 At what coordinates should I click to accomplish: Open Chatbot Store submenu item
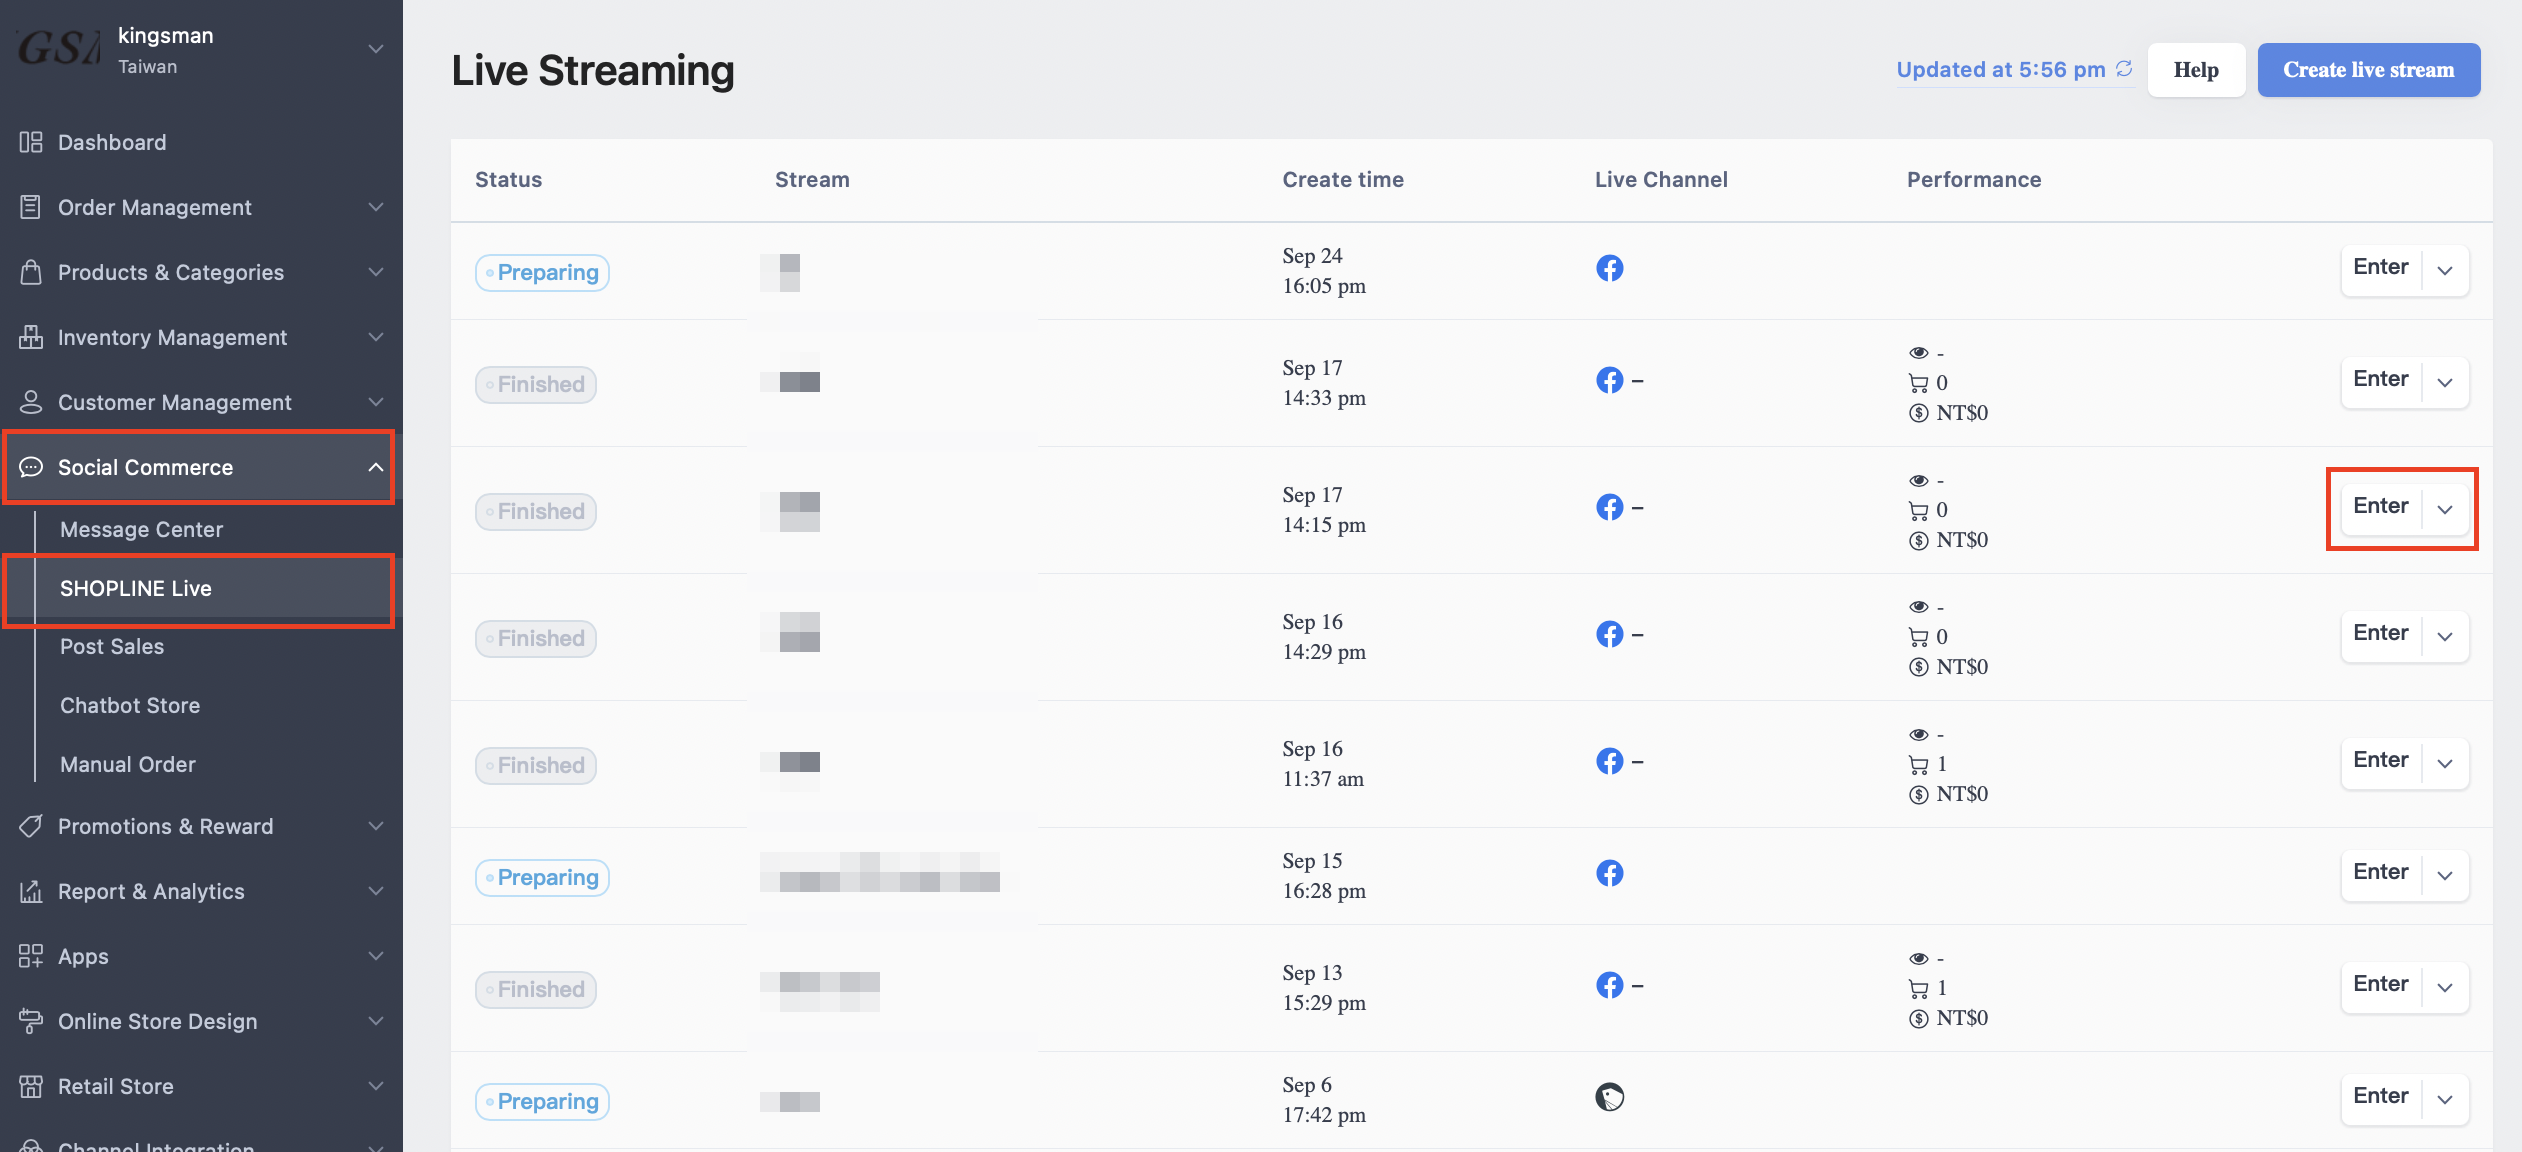[130, 705]
